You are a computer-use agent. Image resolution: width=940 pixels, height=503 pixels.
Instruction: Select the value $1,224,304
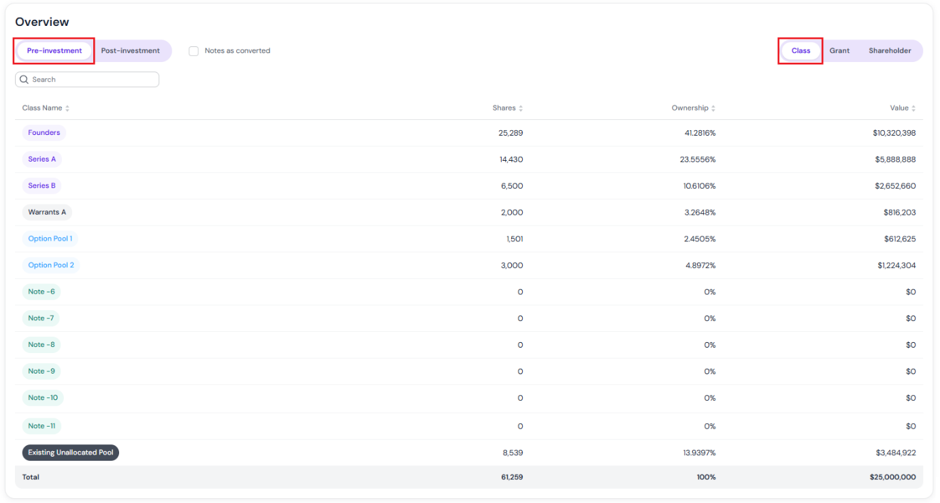[896, 265]
